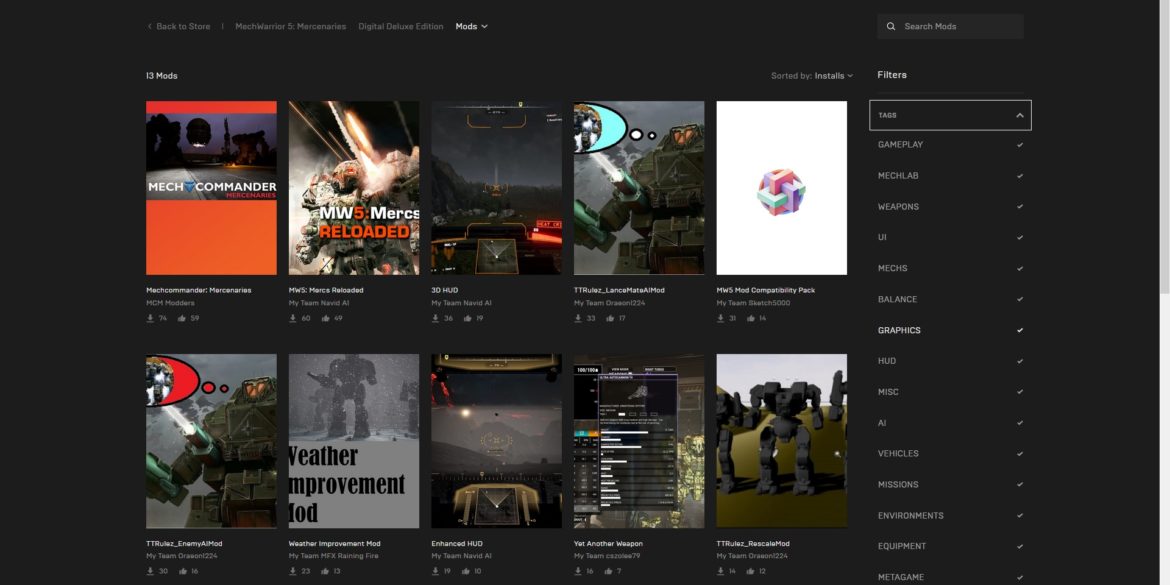
Task: Open the Digital Deluxe Edition breadcrumb link
Action: pos(401,26)
